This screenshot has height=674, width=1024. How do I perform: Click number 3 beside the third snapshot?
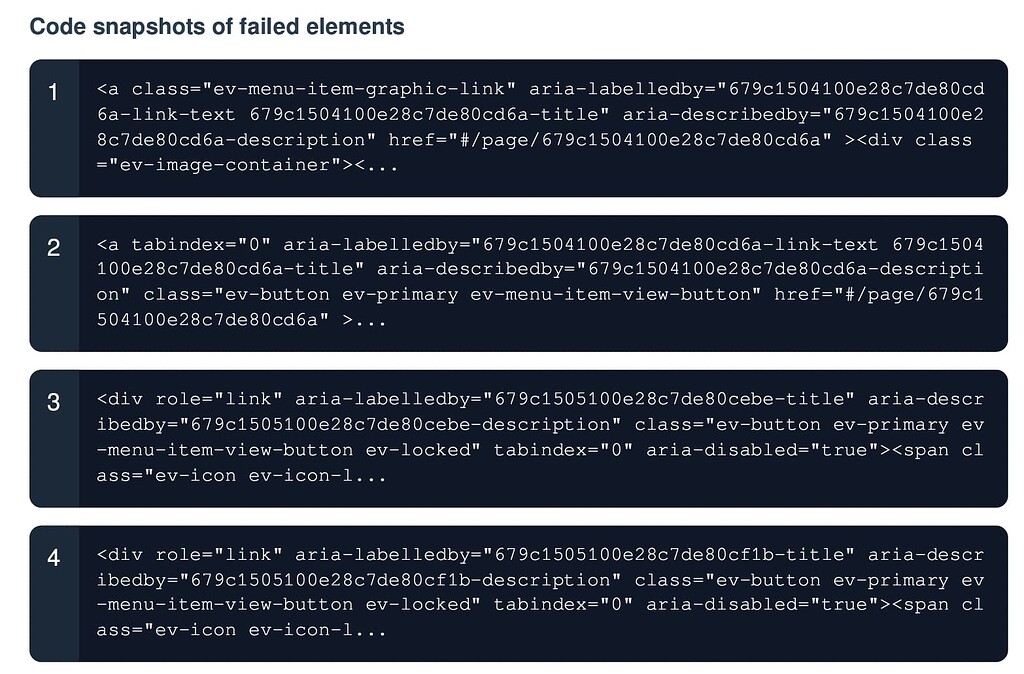[x=54, y=402]
